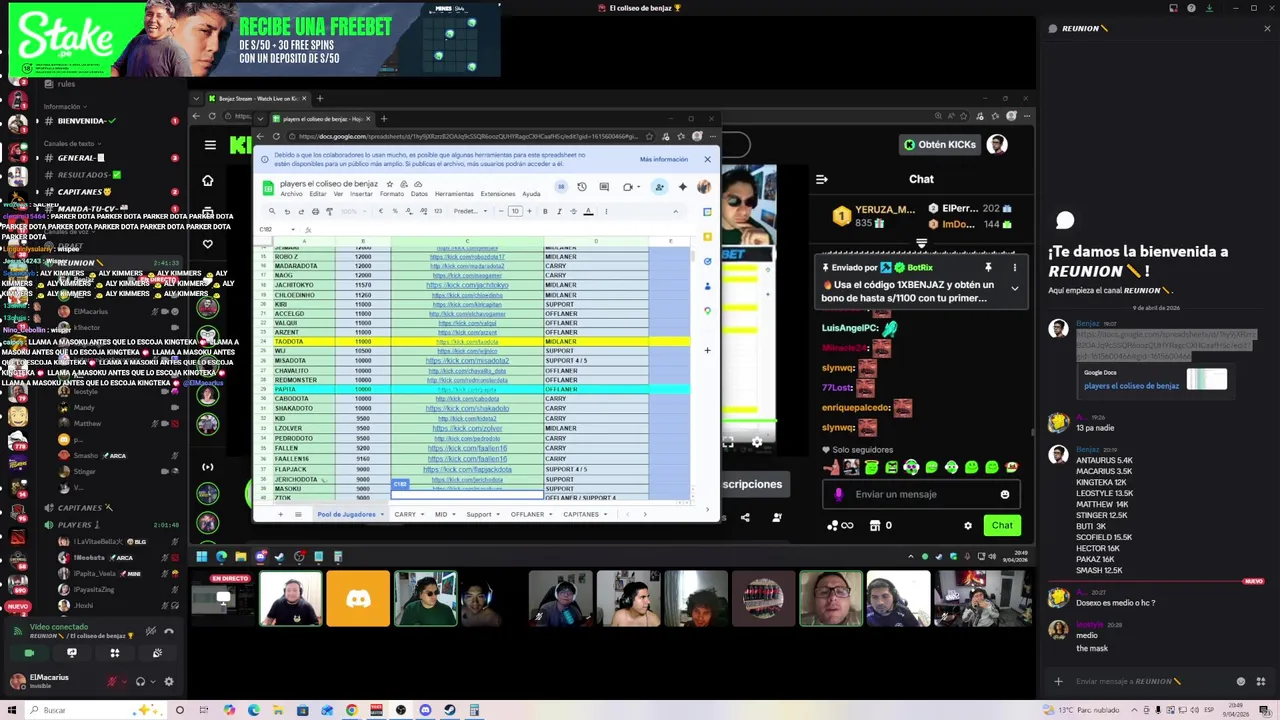Switch to OFFLANER sheet tab
The image size is (1280, 720).
[x=527, y=514]
